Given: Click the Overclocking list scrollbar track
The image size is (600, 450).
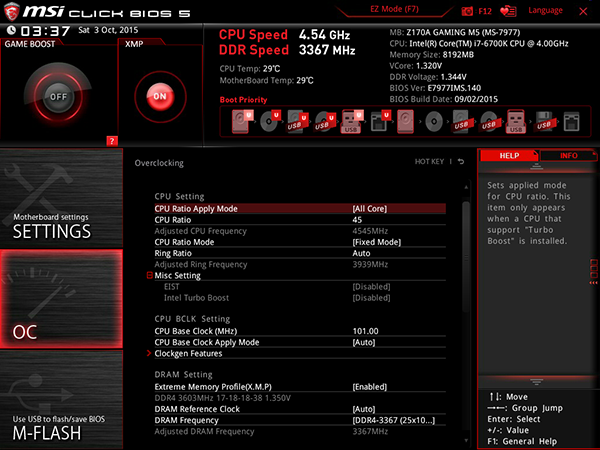Looking at the screenshot, I should pyautogui.click(x=466, y=314).
